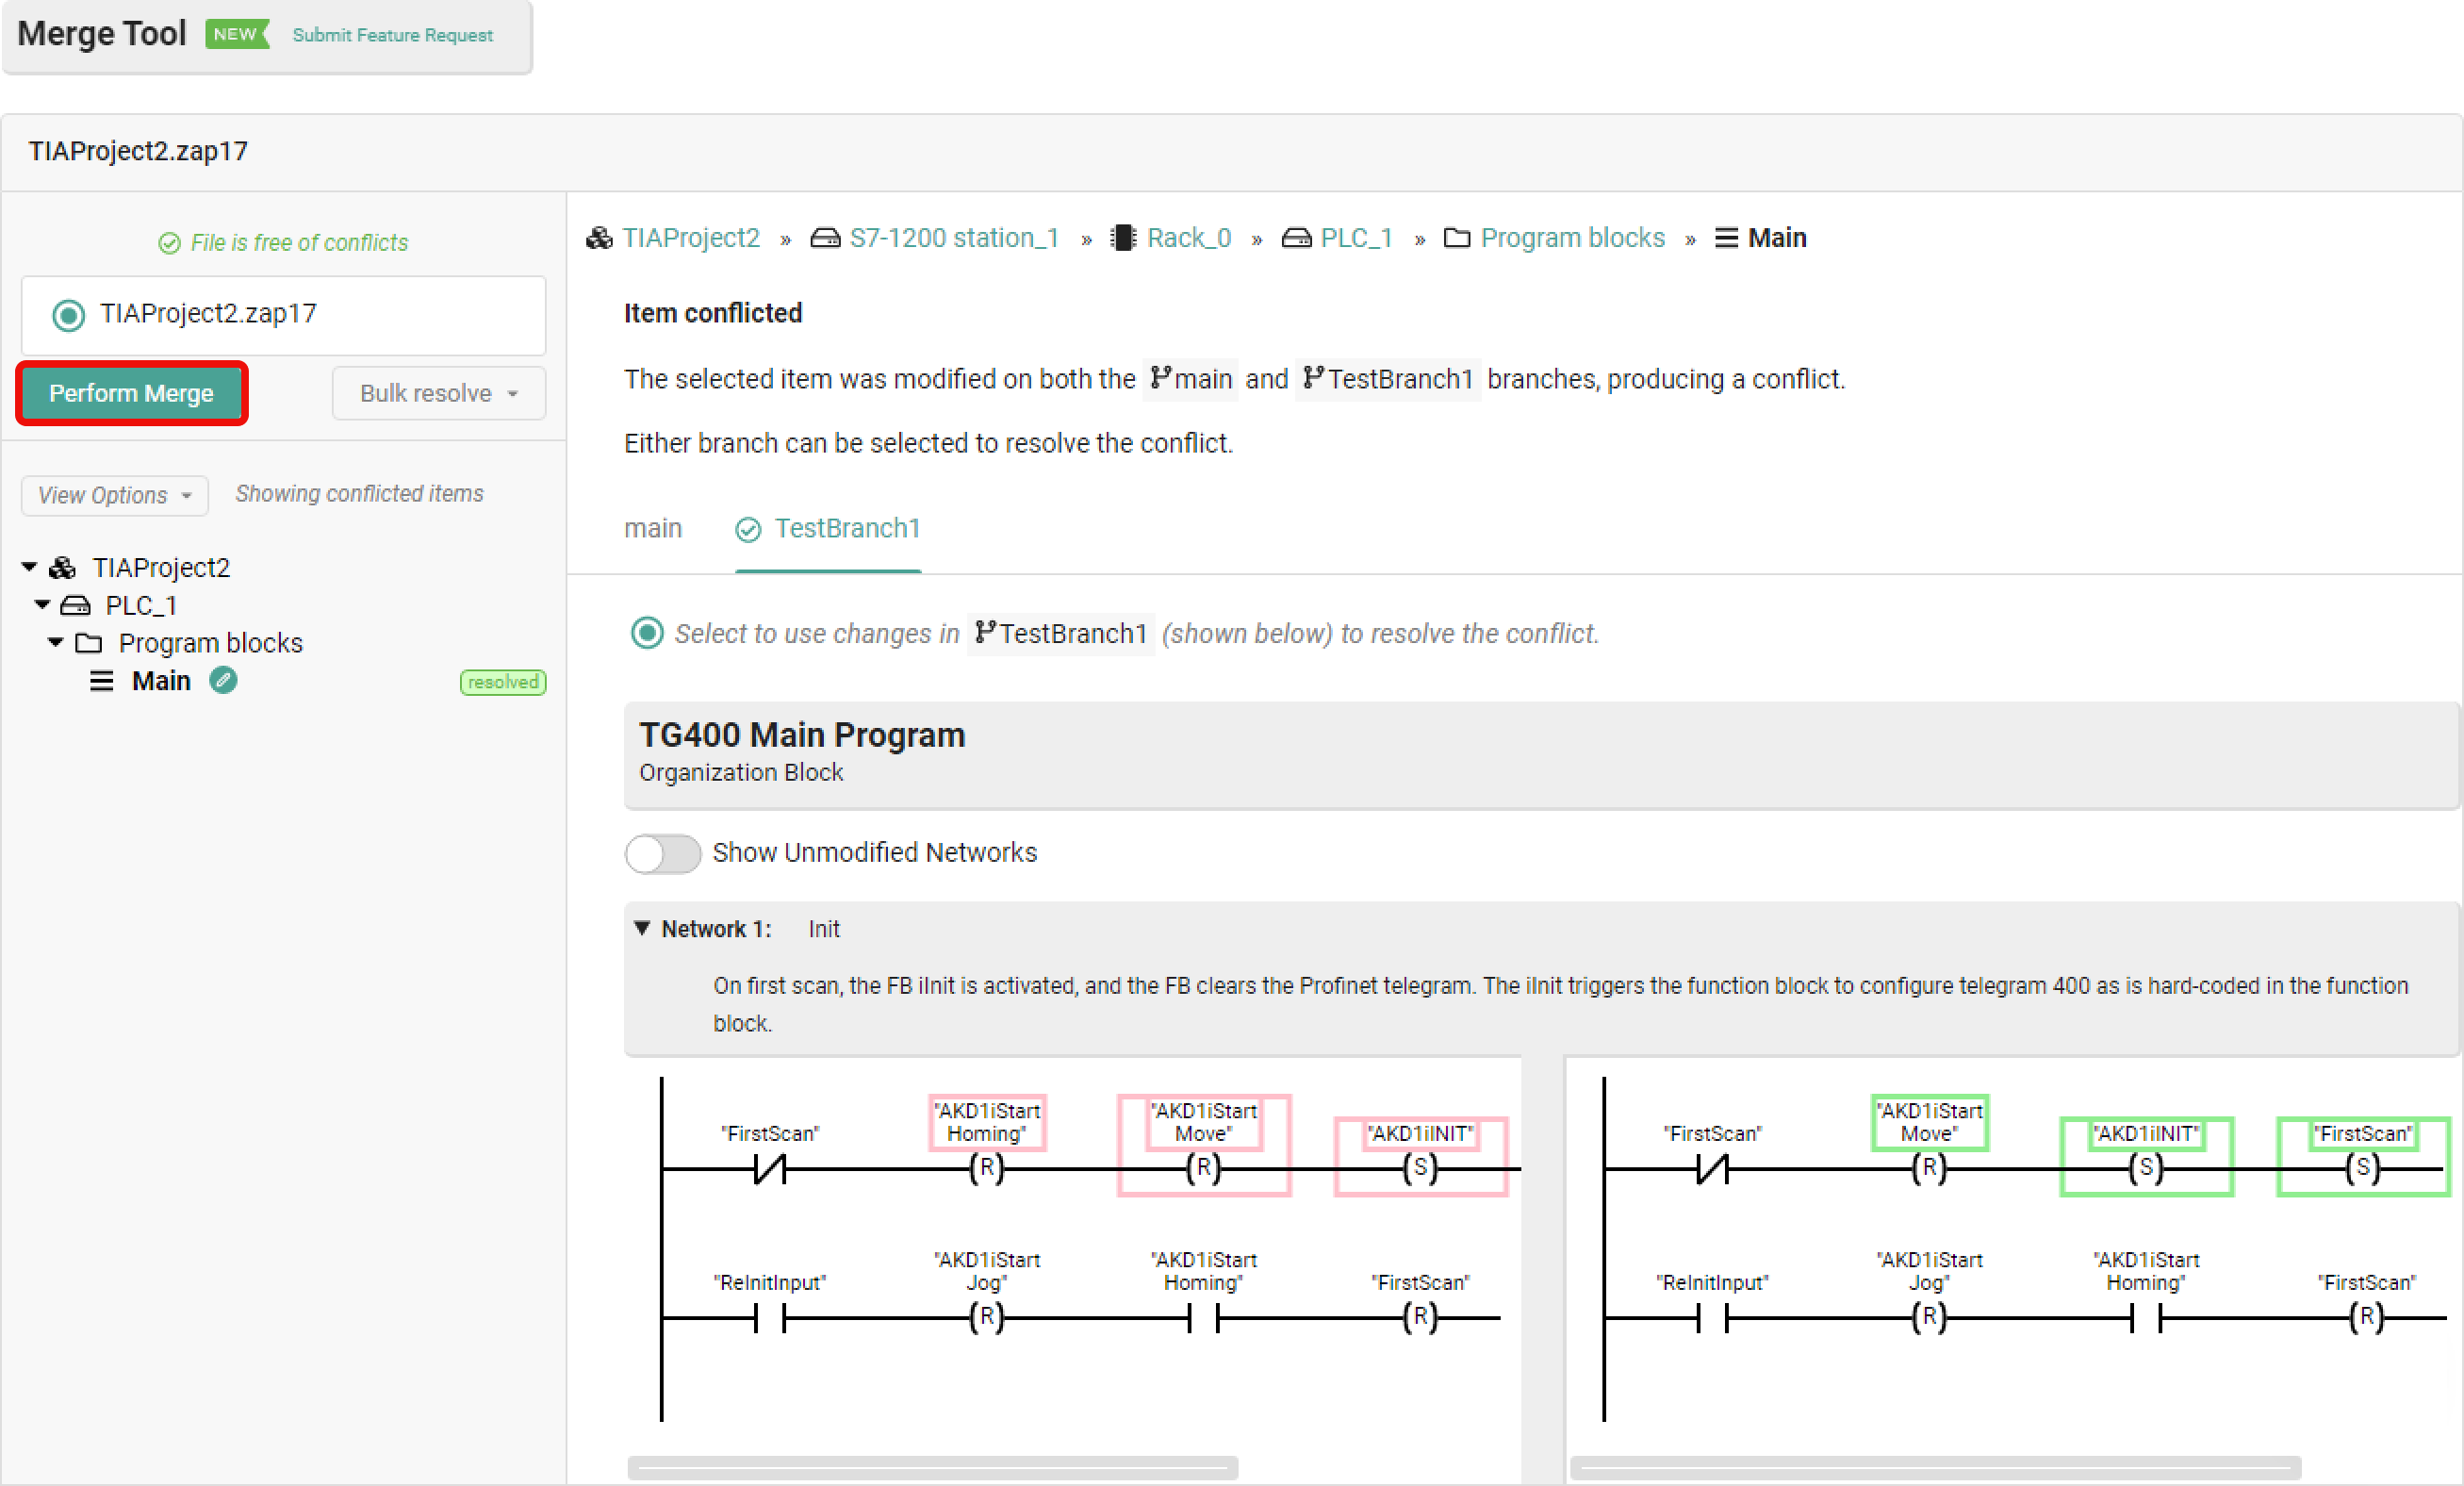The image size is (2464, 1486).
Task: Click the left ladder diagram horizontal scrollbar
Action: pos(932,1467)
